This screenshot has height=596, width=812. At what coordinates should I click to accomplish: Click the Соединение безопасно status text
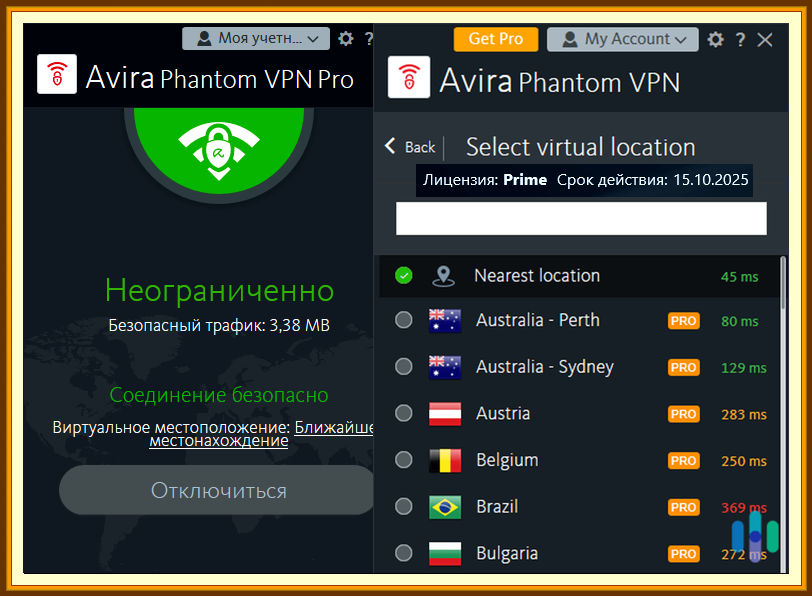(219, 395)
